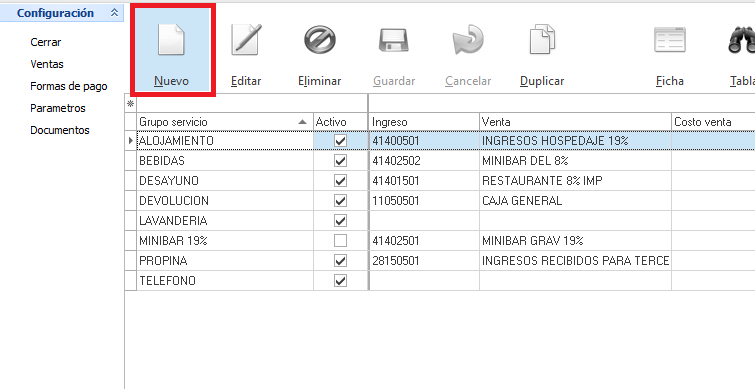Uncheck Activo for ALOJAMIENTO
The width and height of the screenshot is (755, 389).
point(340,141)
